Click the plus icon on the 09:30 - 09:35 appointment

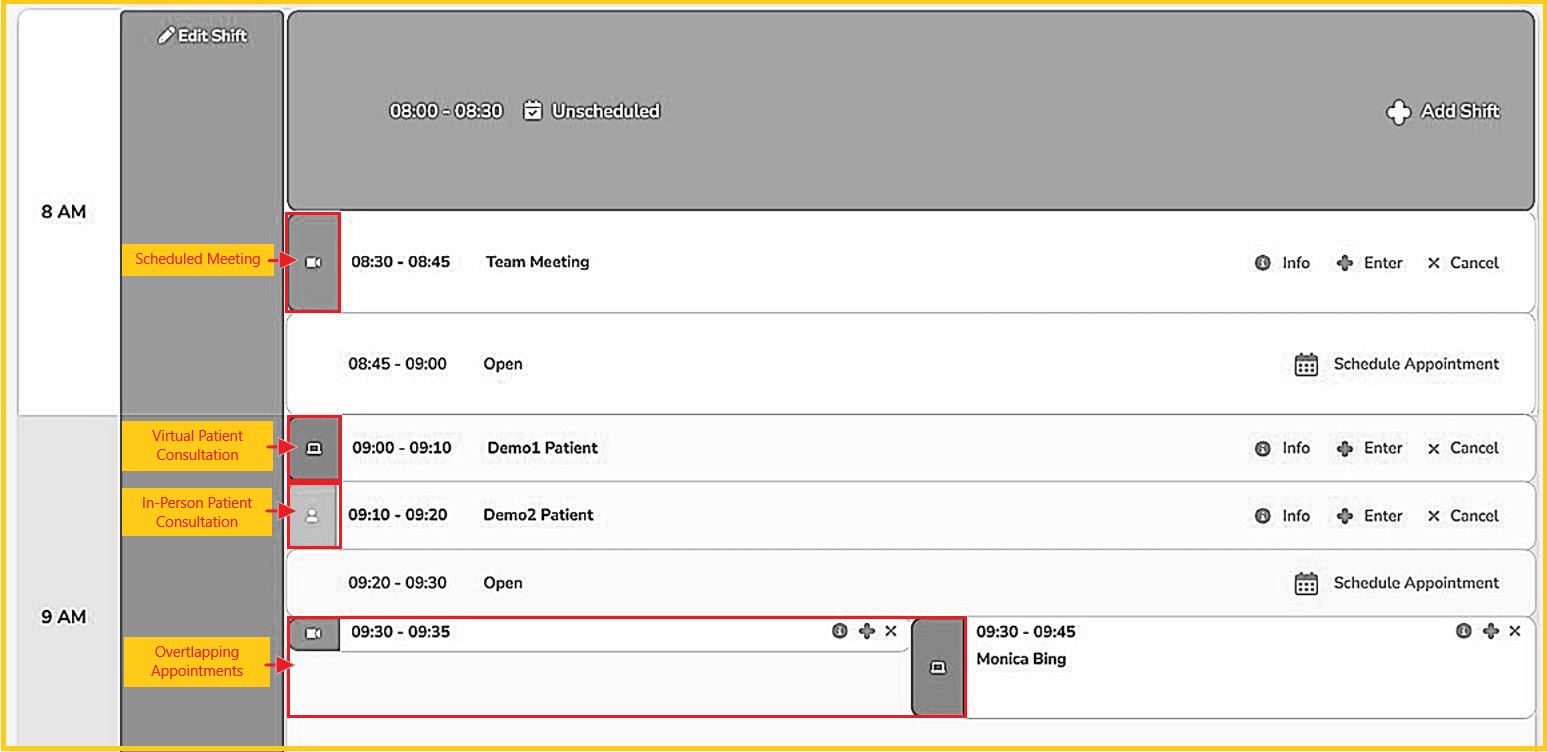coord(867,631)
